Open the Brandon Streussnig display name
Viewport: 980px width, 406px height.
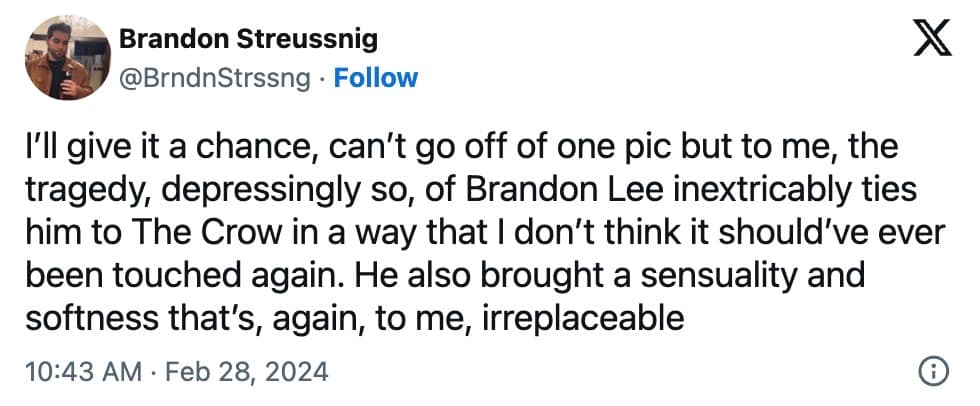click(248, 40)
